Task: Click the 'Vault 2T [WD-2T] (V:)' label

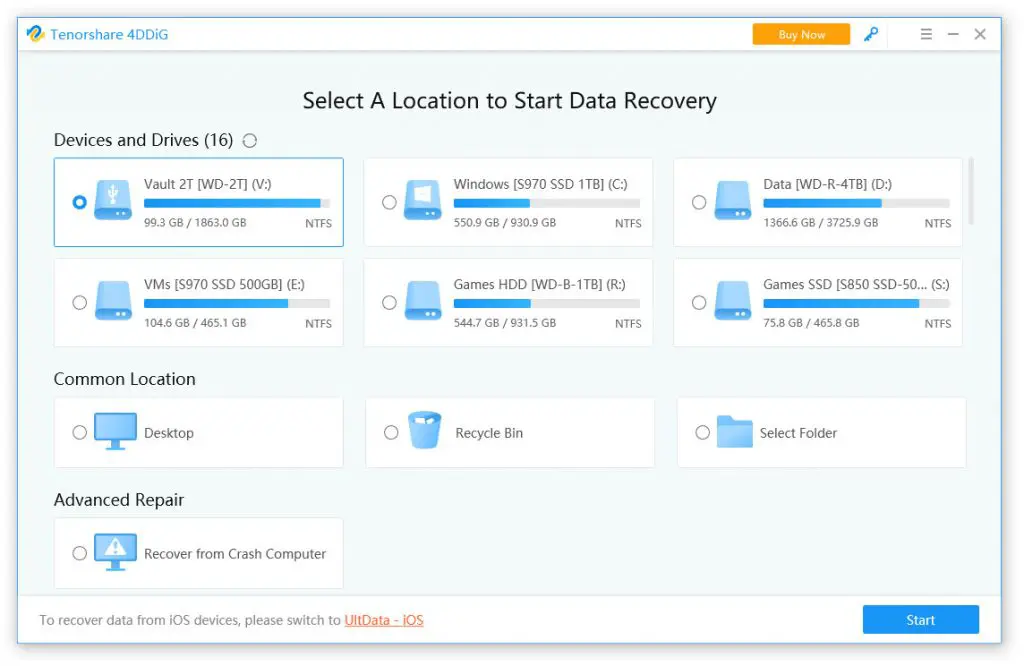Action: tap(208, 184)
